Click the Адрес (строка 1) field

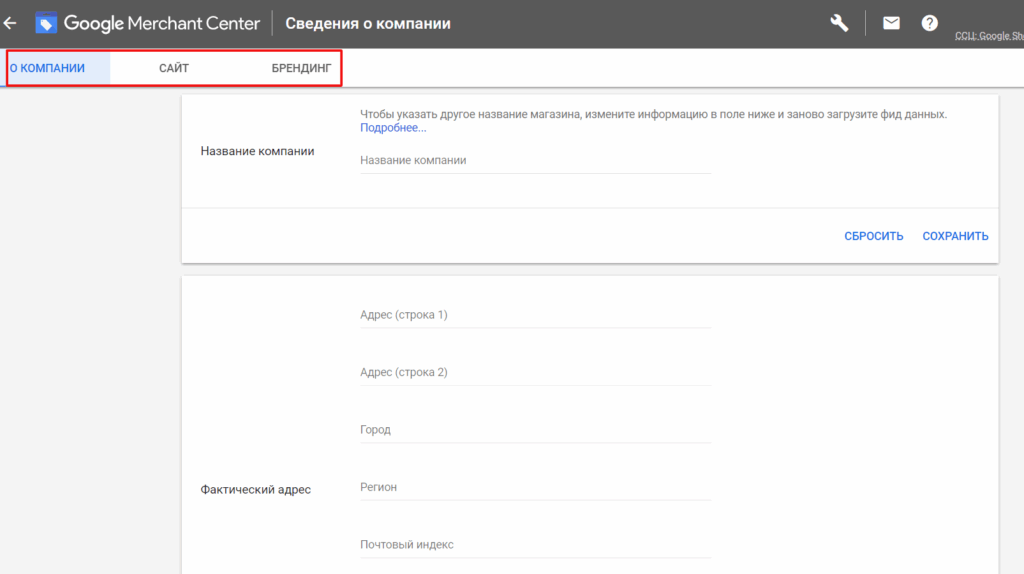tap(535, 315)
